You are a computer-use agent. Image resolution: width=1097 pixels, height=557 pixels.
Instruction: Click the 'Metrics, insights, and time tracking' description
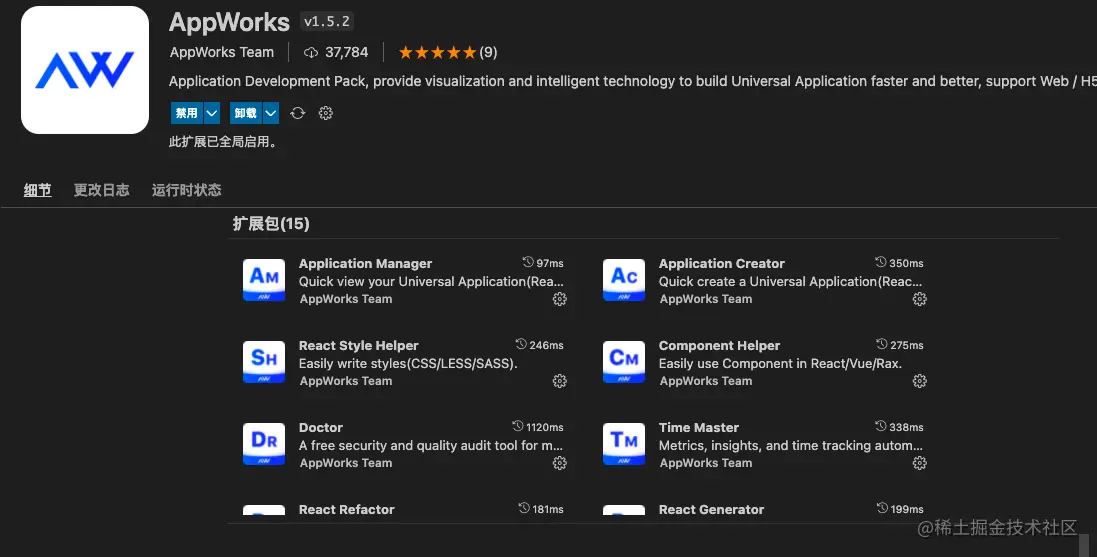coord(791,445)
